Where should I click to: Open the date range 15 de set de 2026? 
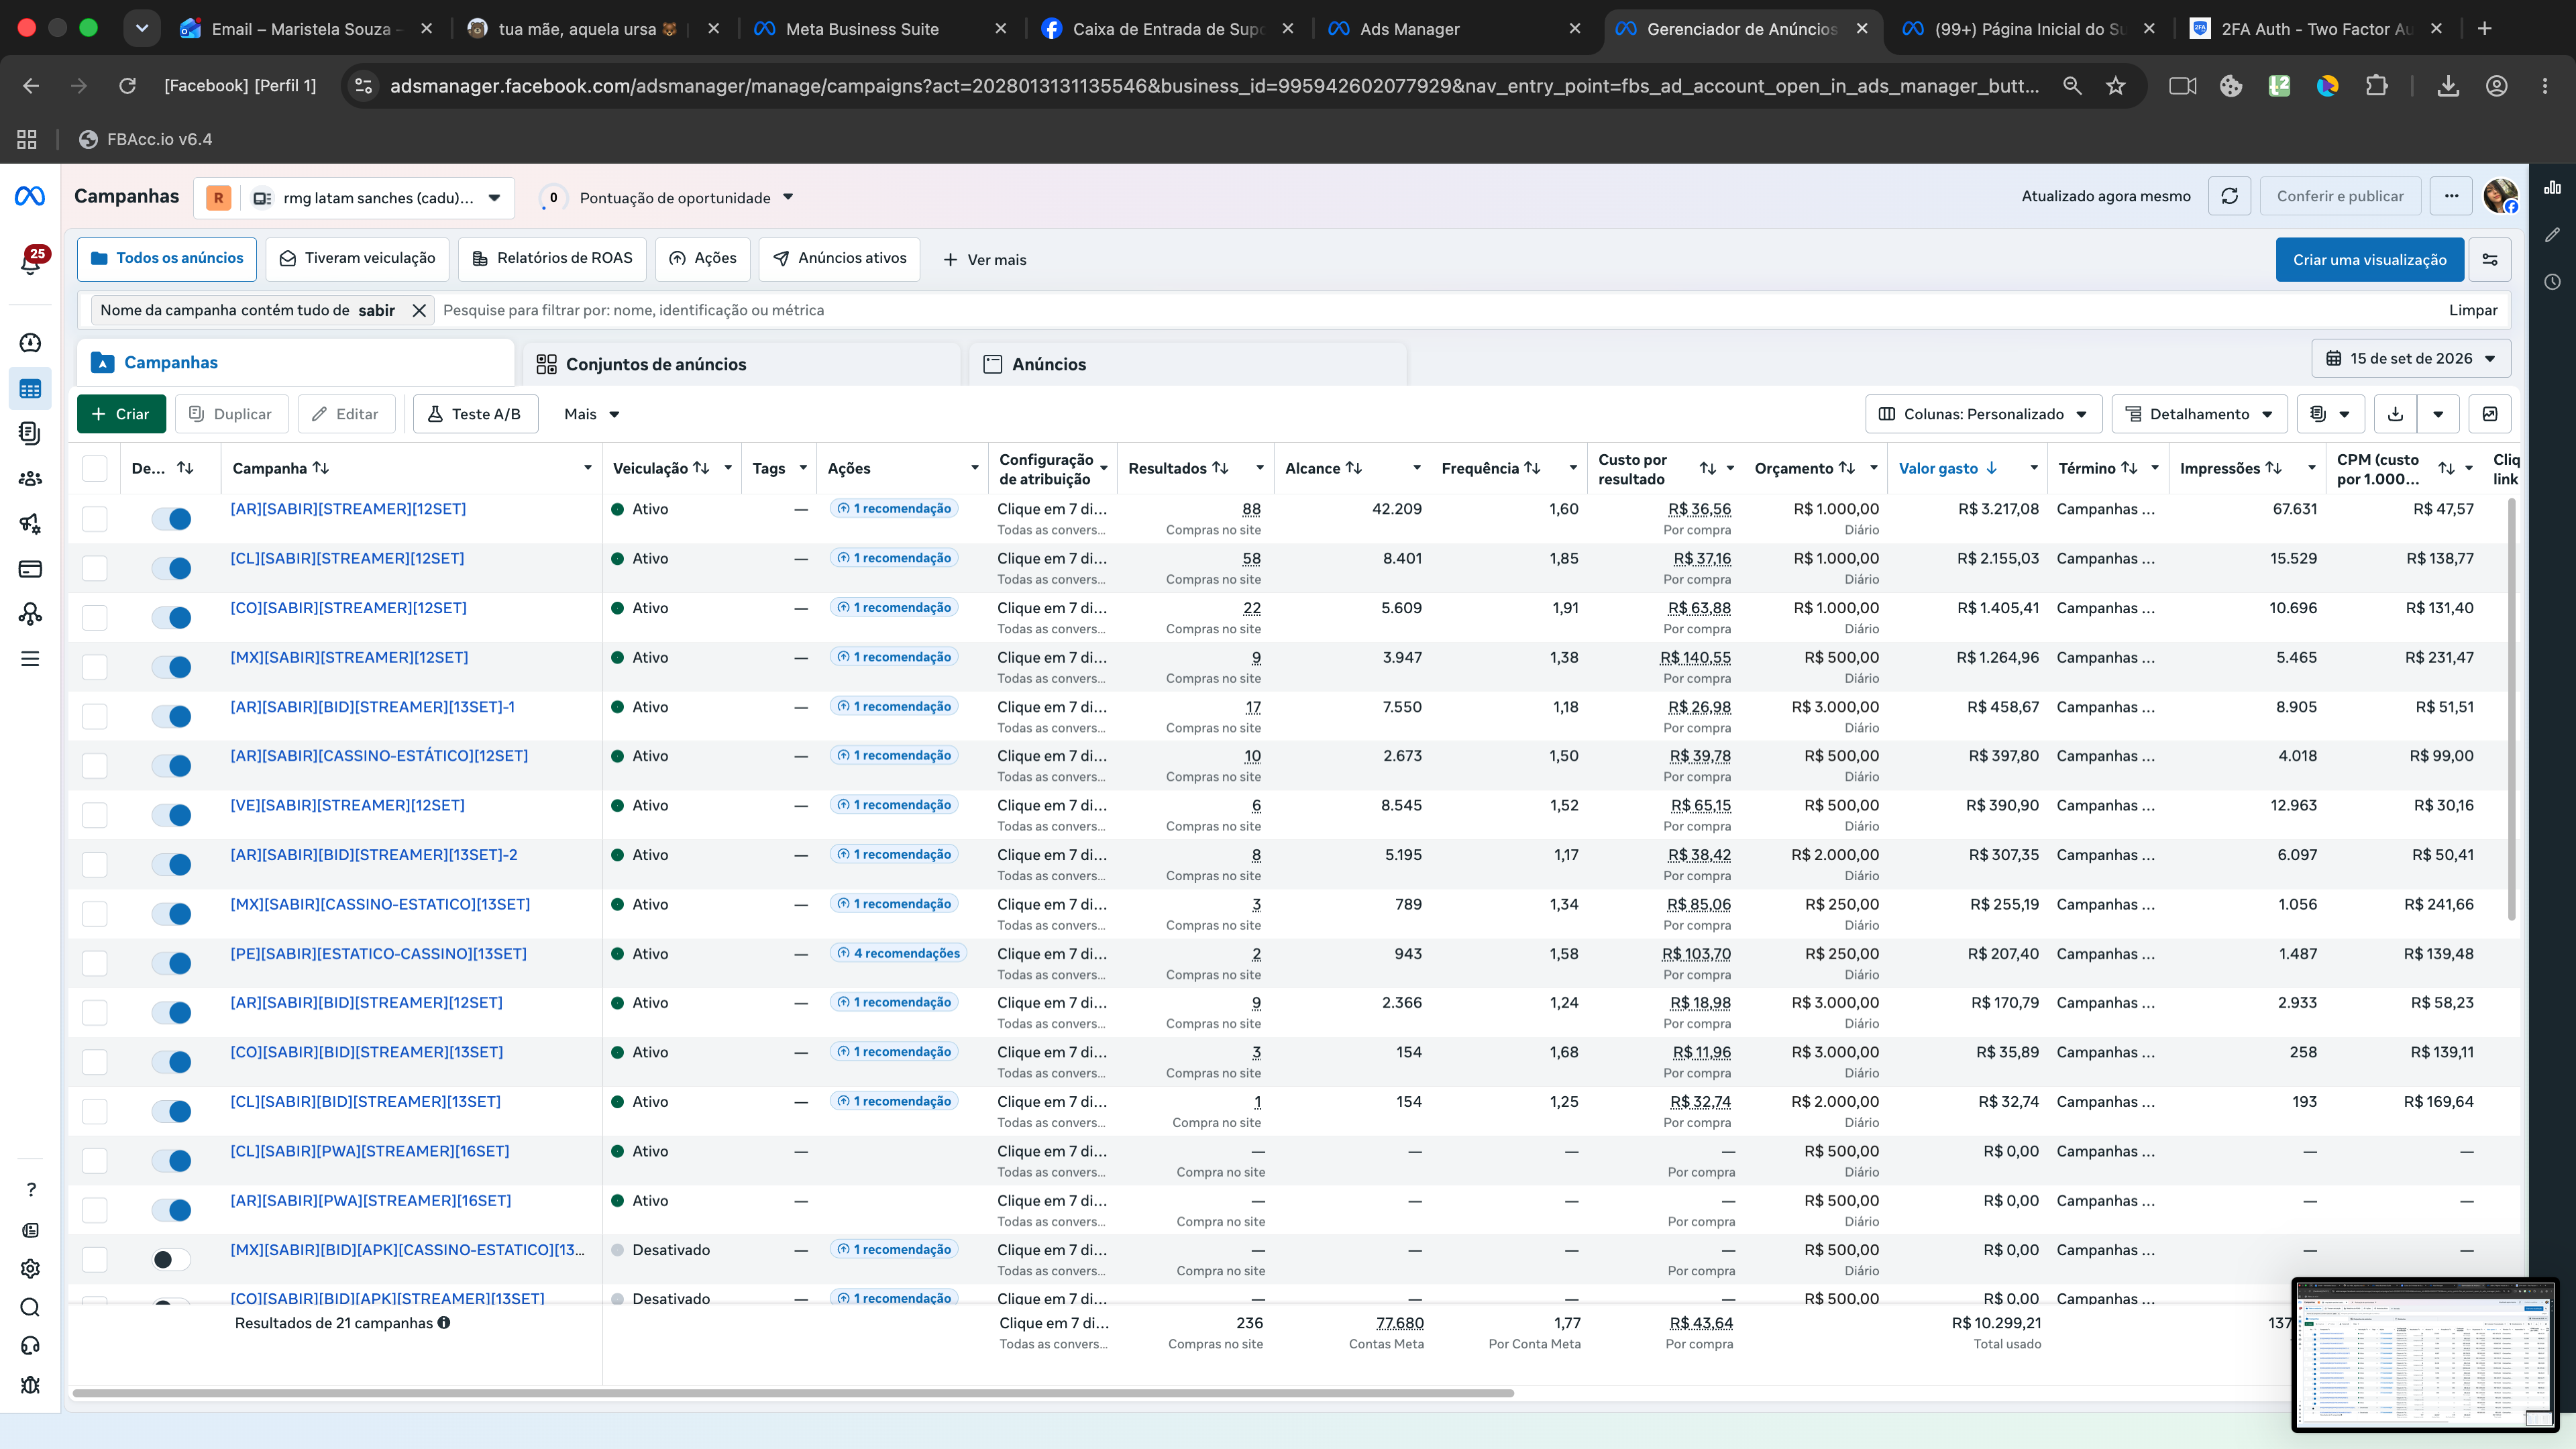tap(2410, 358)
